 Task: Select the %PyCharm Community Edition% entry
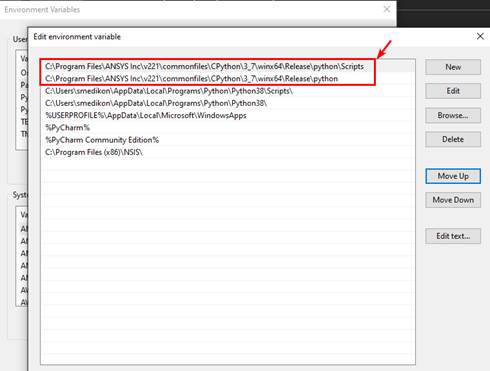coord(228,140)
